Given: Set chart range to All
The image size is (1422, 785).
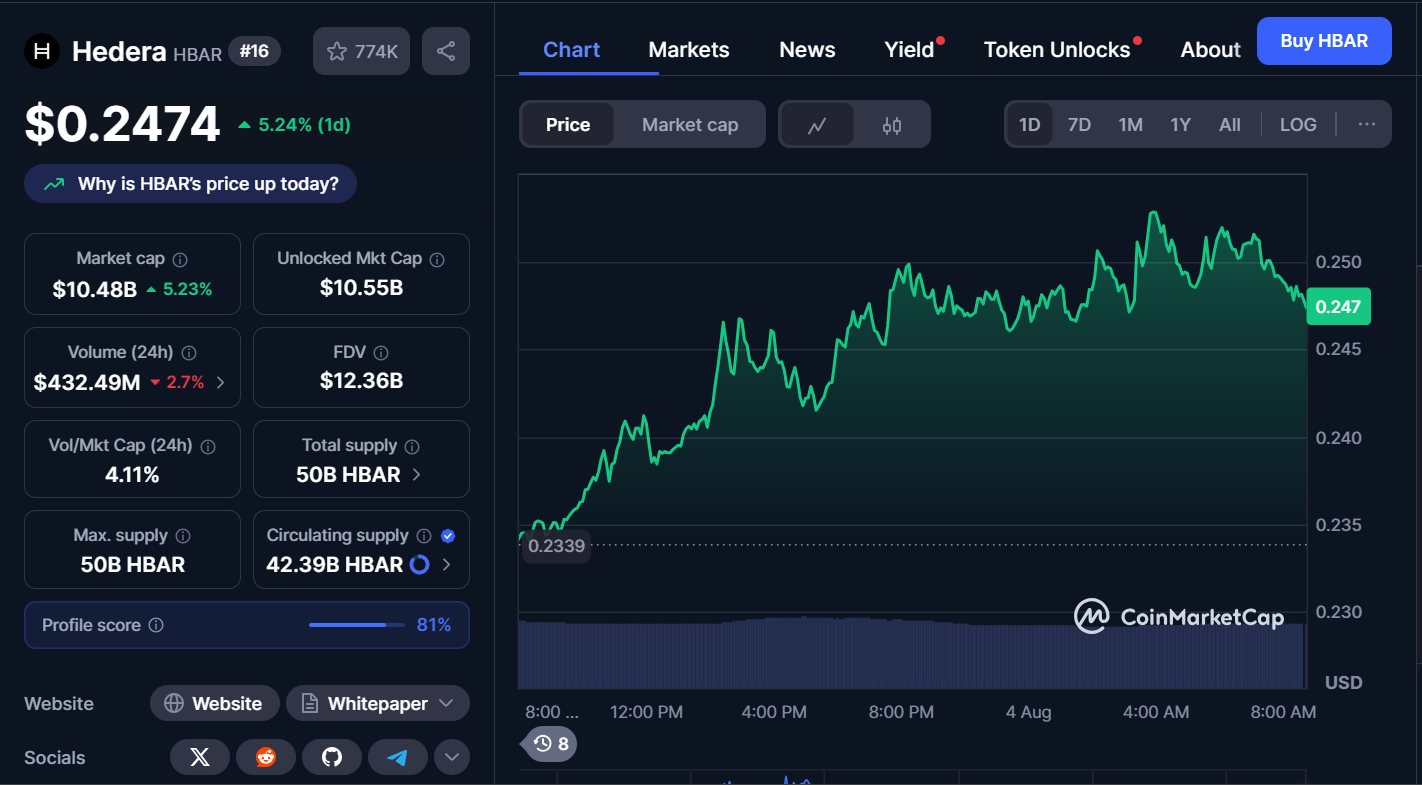Looking at the screenshot, I should coord(1230,125).
